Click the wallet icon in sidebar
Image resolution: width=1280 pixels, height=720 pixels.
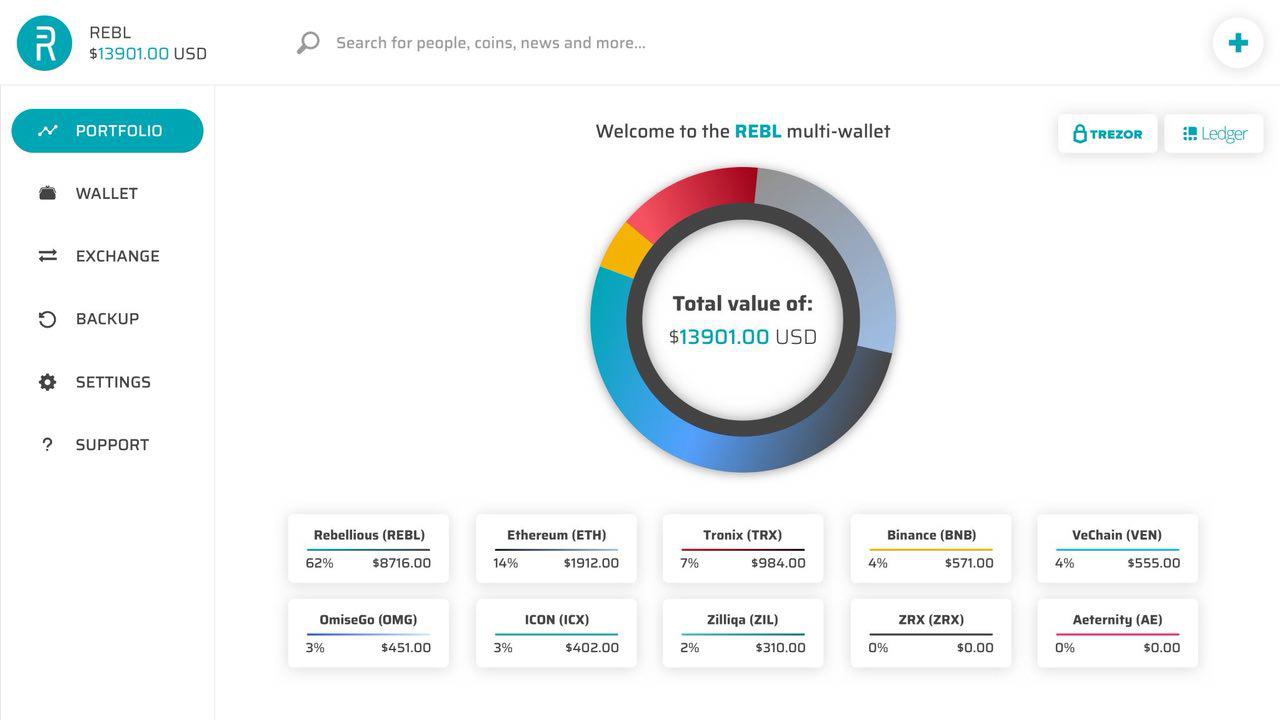(x=47, y=193)
